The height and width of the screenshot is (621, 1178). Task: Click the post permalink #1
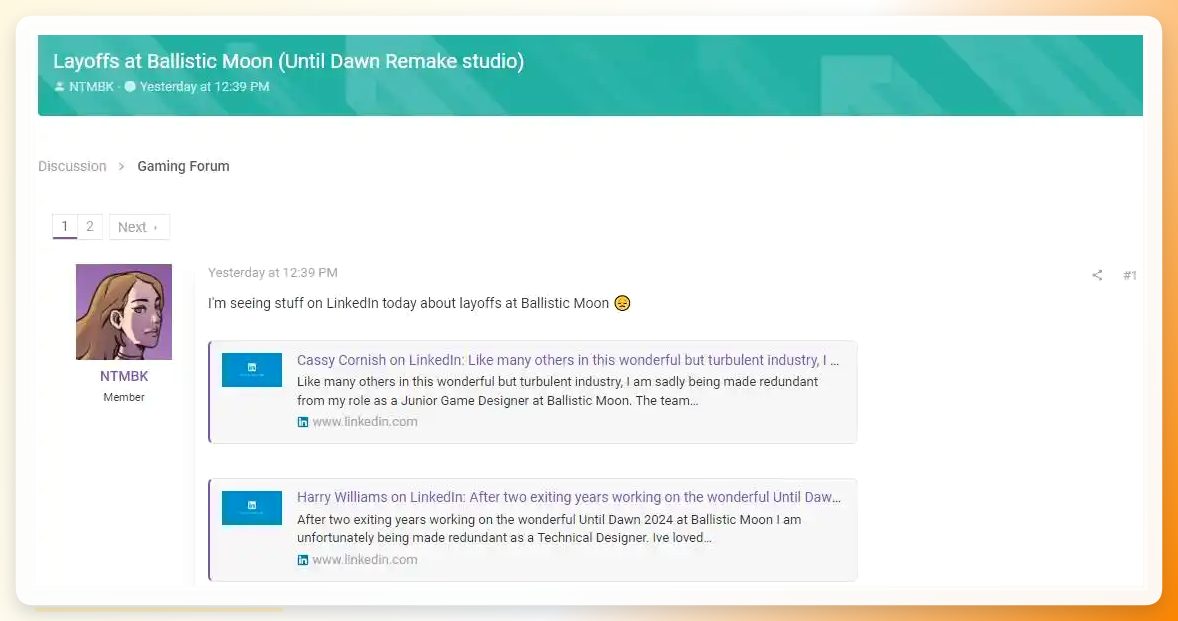coord(1130,276)
